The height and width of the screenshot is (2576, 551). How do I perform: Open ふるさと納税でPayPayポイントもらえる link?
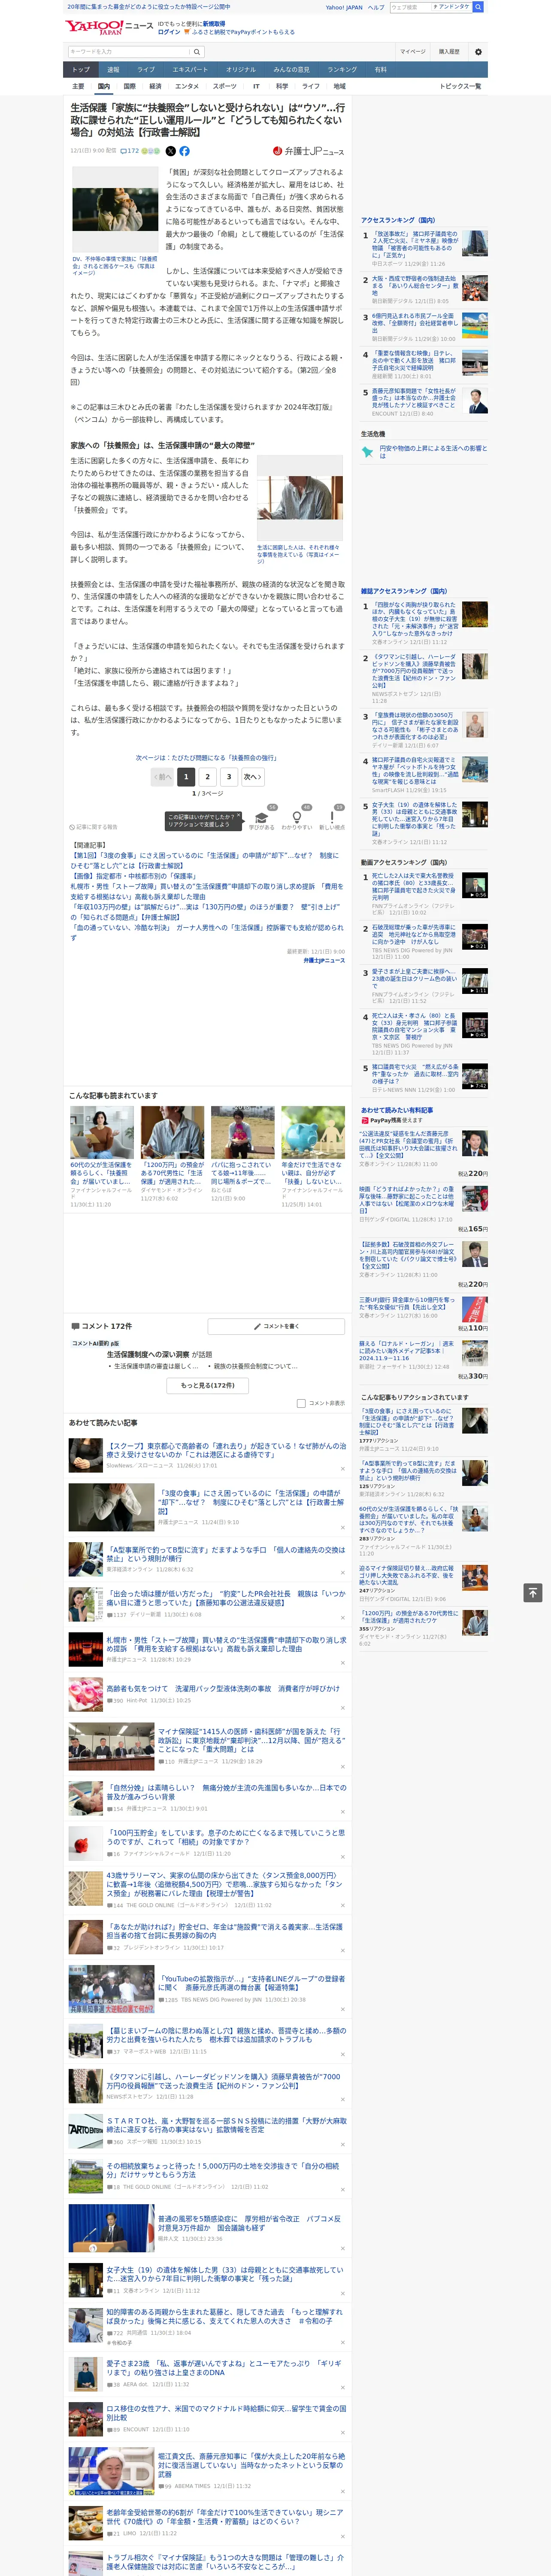pyautogui.click(x=243, y=32)
